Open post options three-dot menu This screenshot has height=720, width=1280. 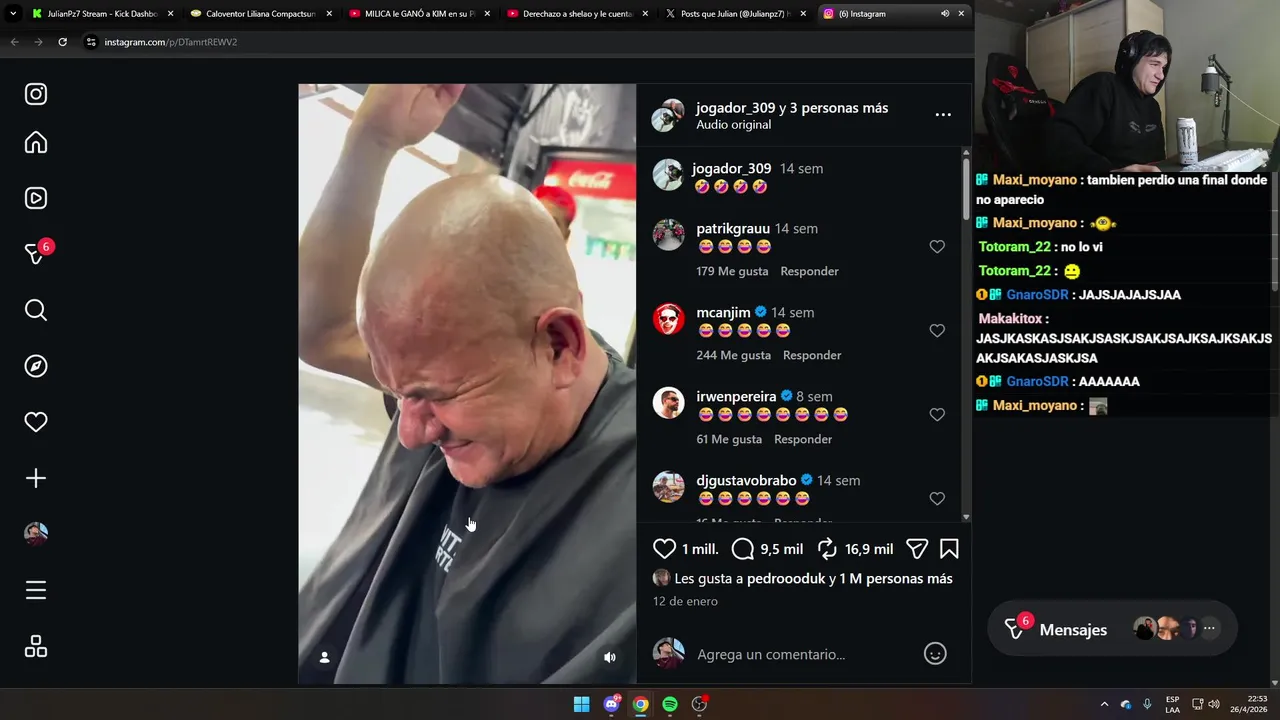click(x=943, y=115)
